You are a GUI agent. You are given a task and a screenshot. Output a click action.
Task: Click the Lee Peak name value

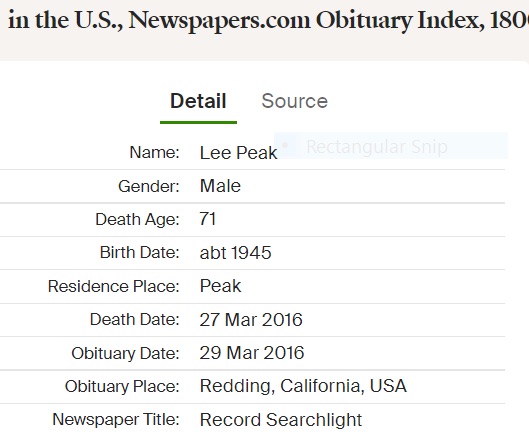(239, 153)
